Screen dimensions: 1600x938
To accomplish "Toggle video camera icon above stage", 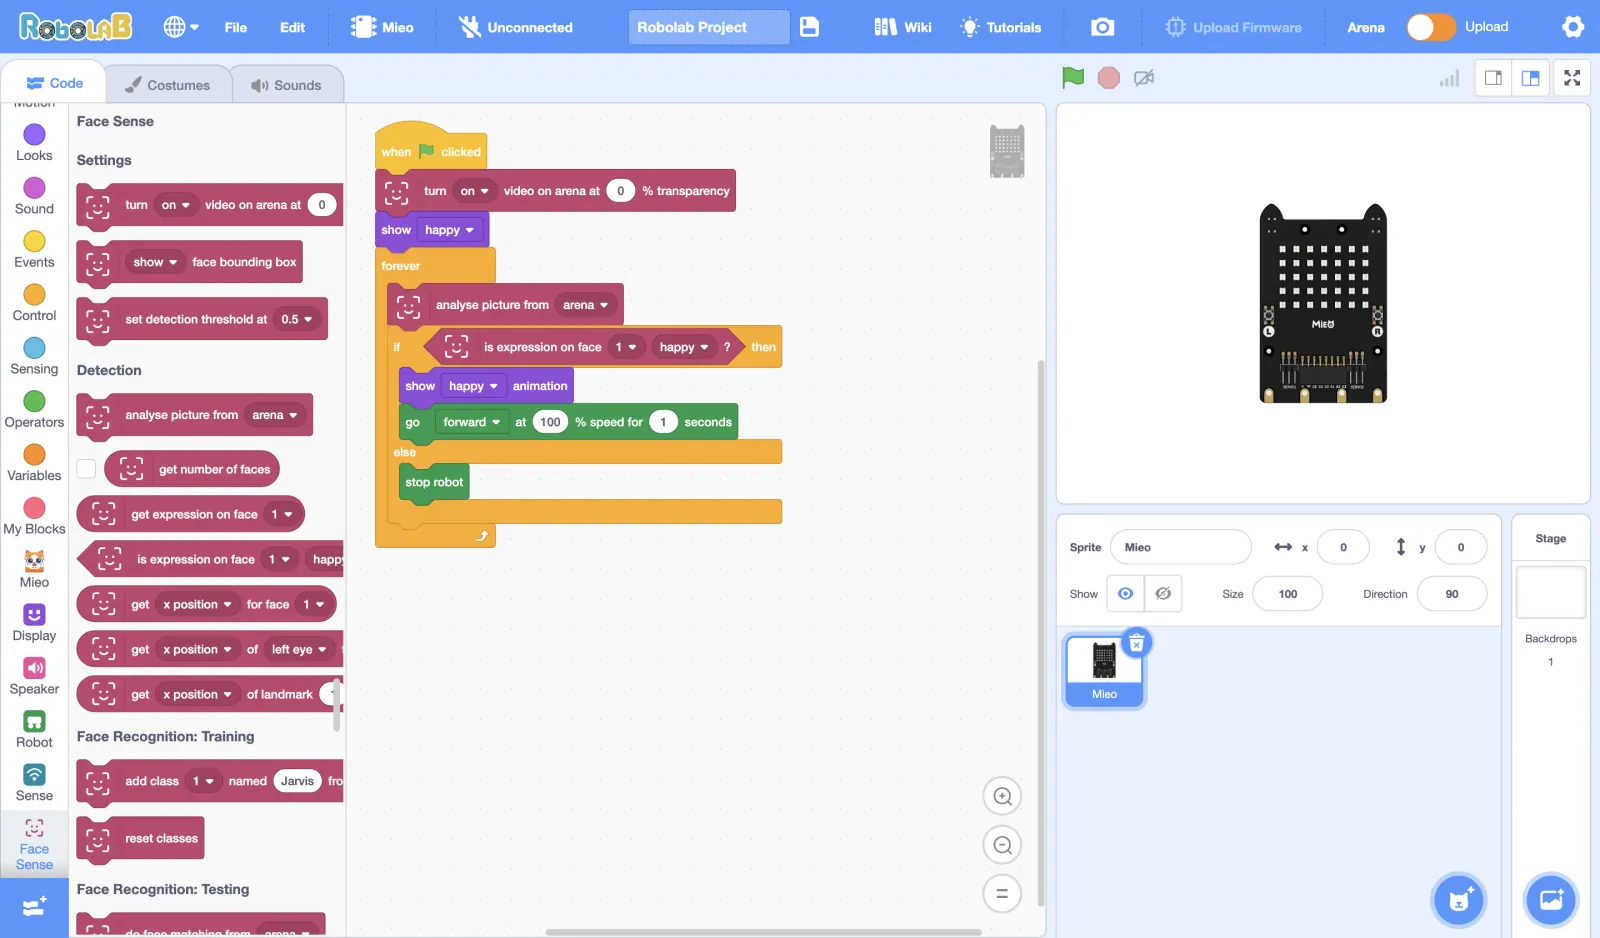I will [1144, 77].
